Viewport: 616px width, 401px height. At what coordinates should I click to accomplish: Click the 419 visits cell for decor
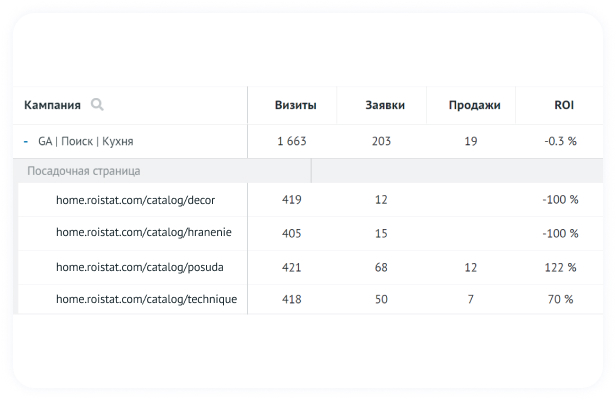[x=292, y=200]
